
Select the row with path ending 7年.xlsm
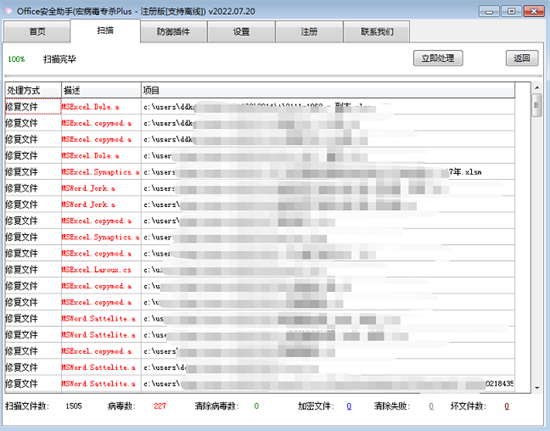(260, 172)
